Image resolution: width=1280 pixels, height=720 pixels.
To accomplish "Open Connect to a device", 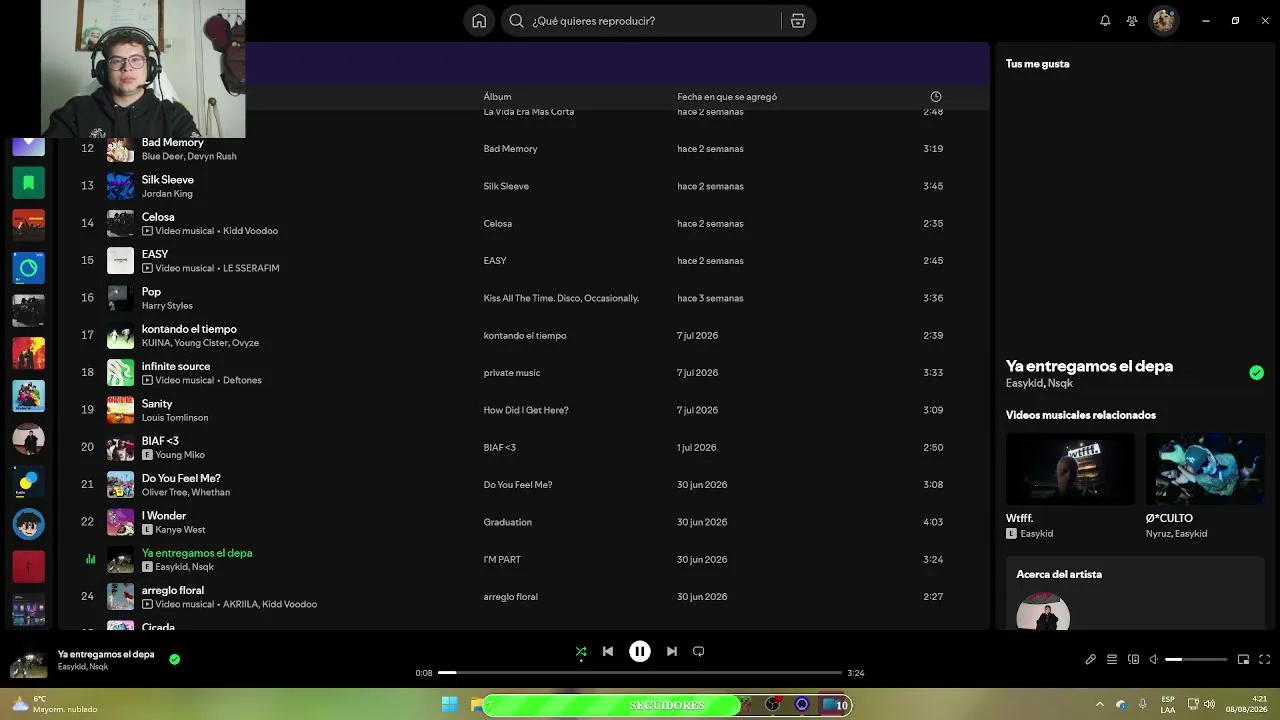I will [x=1133, y=659].
